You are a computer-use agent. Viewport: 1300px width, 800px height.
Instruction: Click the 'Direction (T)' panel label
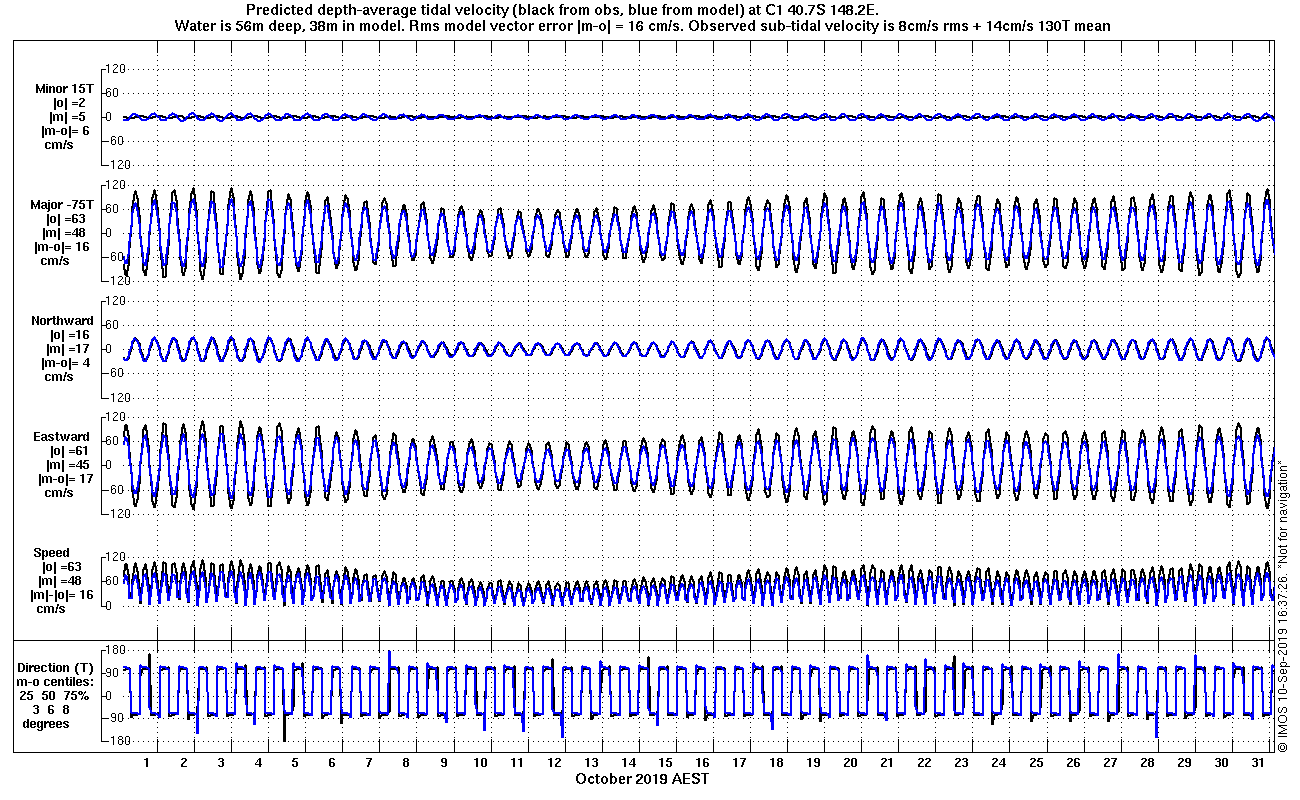click(57, 667)
